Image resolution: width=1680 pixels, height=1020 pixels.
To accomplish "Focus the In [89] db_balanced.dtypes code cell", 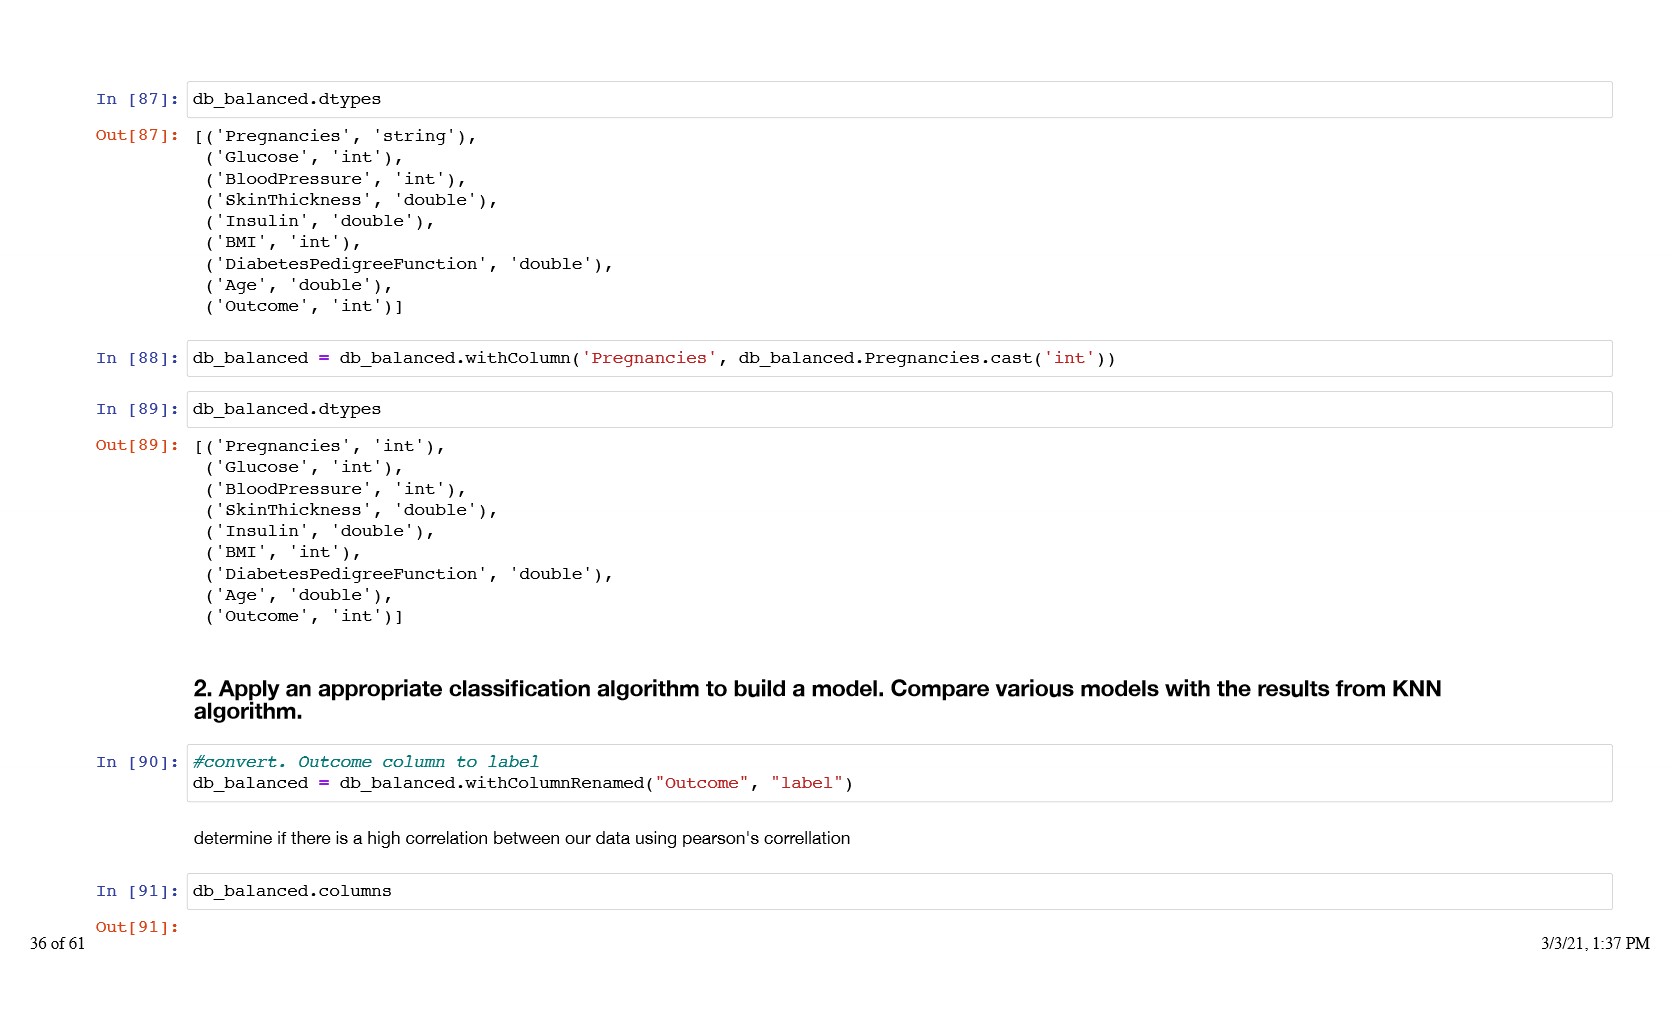I will click(x=898, y=410).
